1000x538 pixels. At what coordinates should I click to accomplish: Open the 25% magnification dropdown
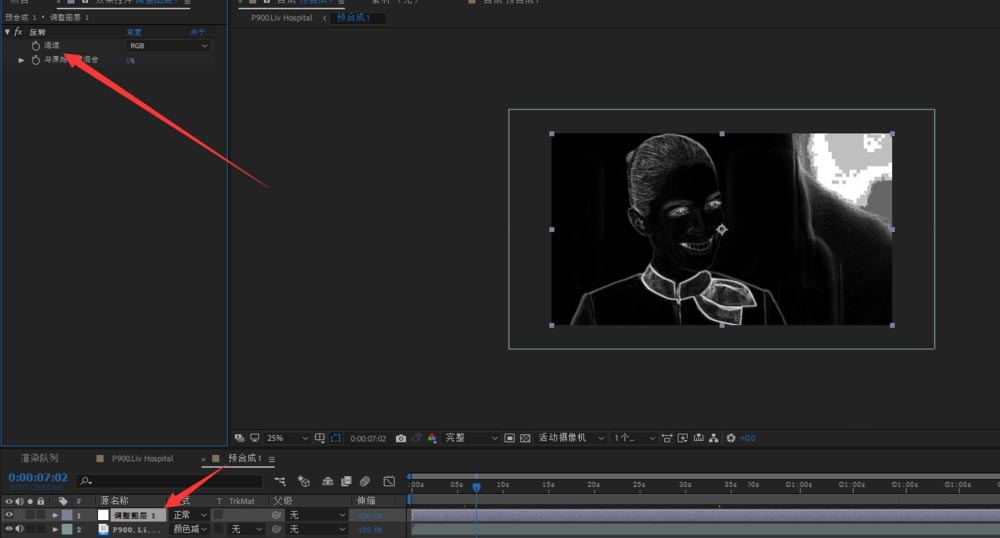click(288, 438)
